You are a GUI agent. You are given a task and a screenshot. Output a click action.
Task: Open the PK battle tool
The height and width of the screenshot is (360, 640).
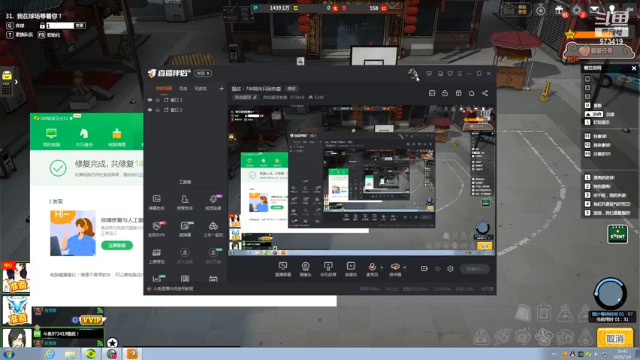coord(157,229)
